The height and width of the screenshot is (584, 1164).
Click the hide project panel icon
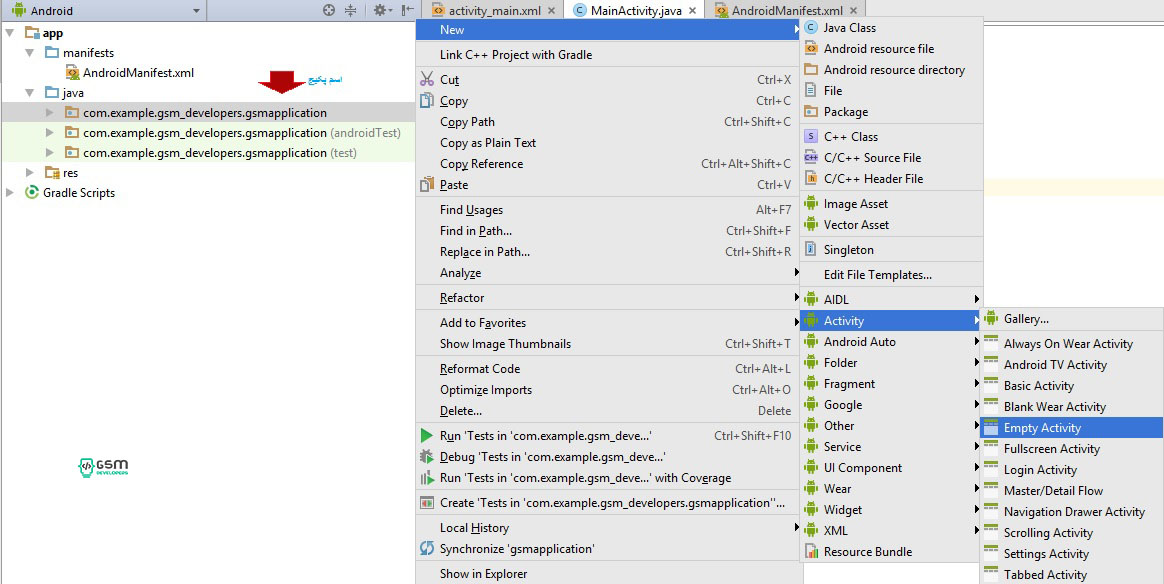408,10
